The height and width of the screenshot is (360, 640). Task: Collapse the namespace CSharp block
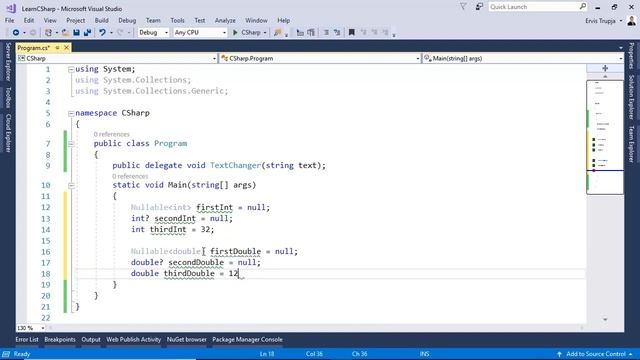pos(71,113)
